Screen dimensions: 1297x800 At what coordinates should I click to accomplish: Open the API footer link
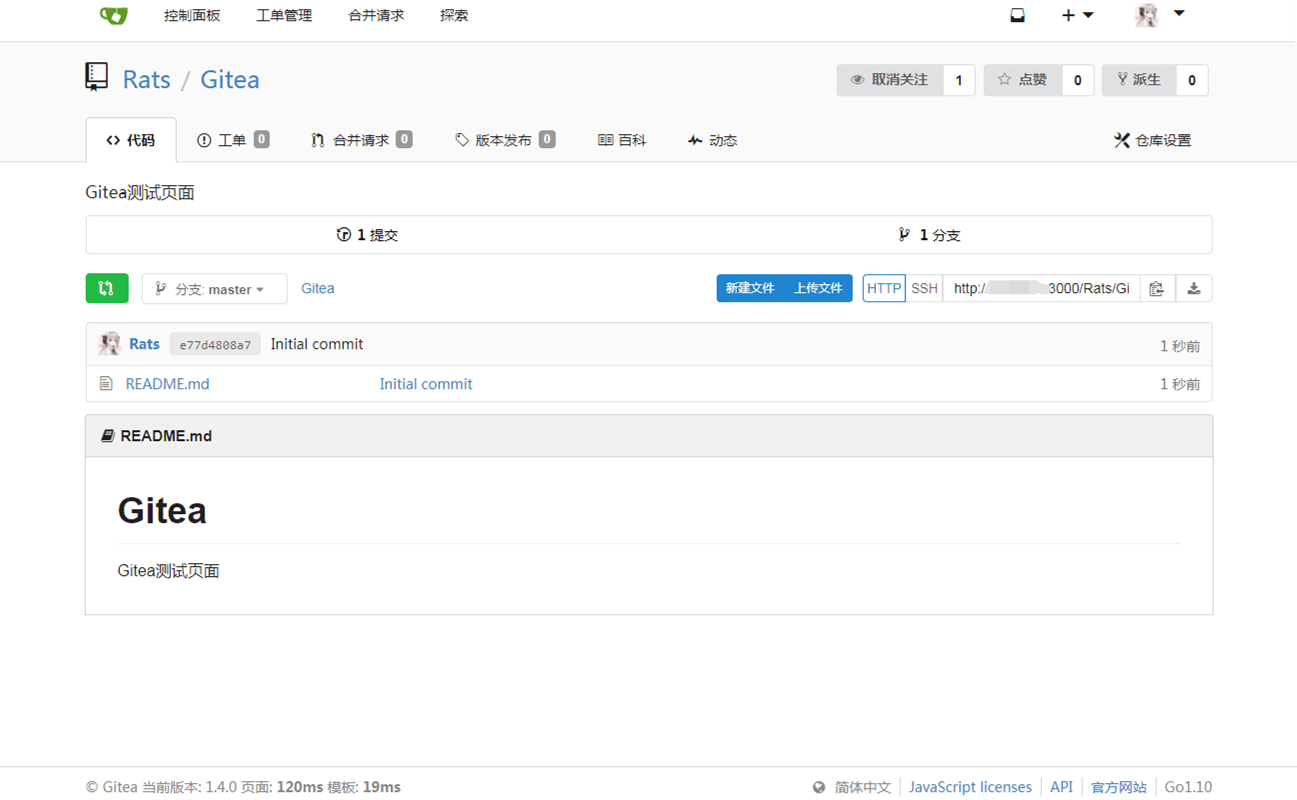click(x=1061, y=788)
